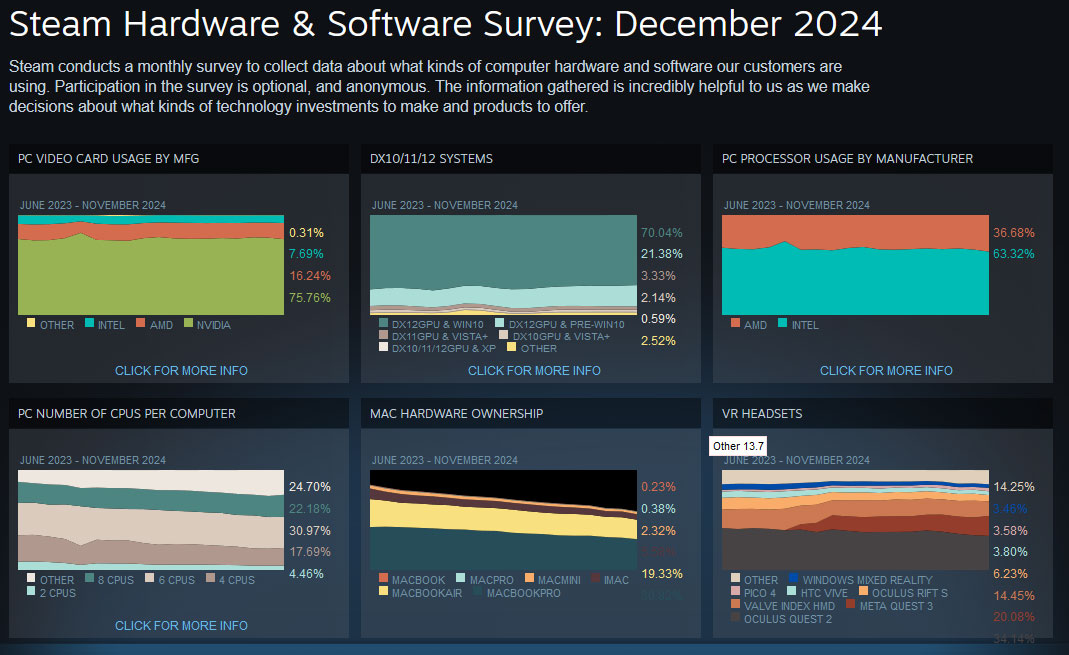Click the VR headsets area chart
The image size is (1069, 655).
tap(855, 520)
